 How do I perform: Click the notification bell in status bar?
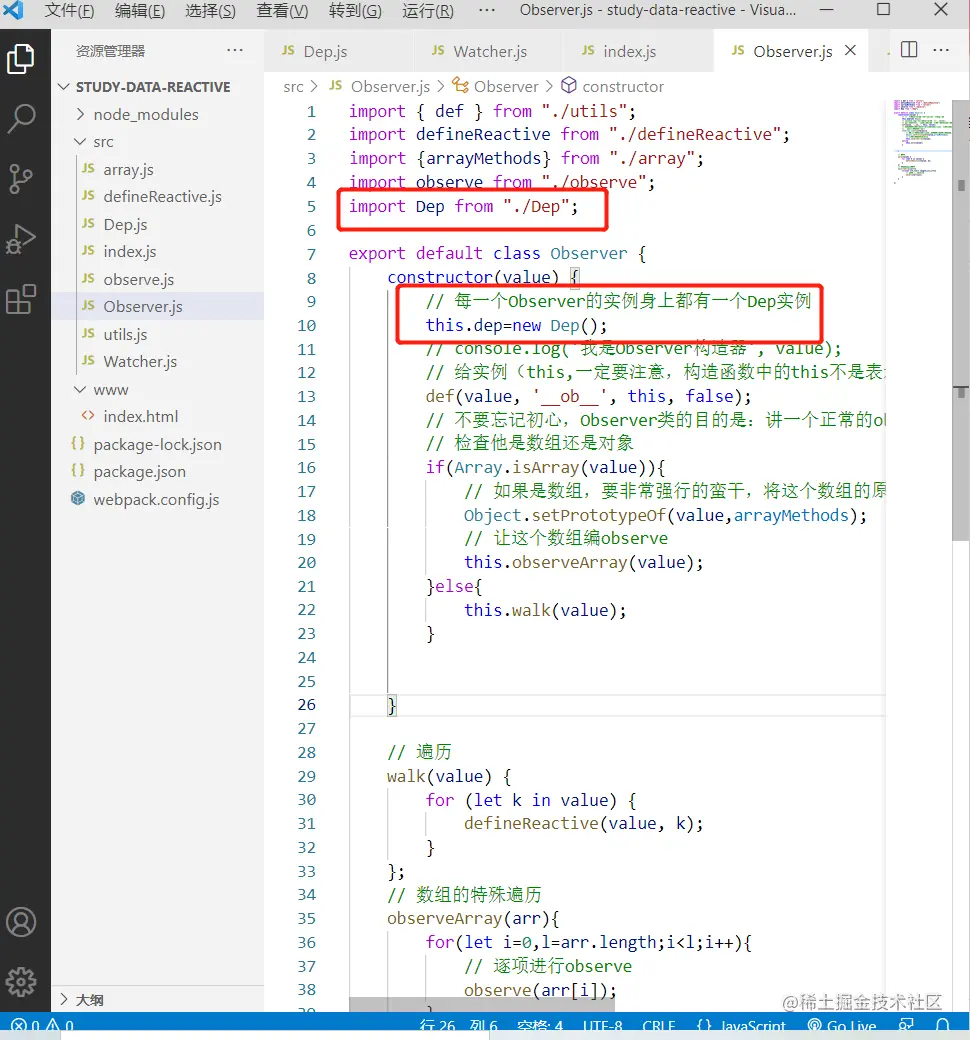(942, 1025)
